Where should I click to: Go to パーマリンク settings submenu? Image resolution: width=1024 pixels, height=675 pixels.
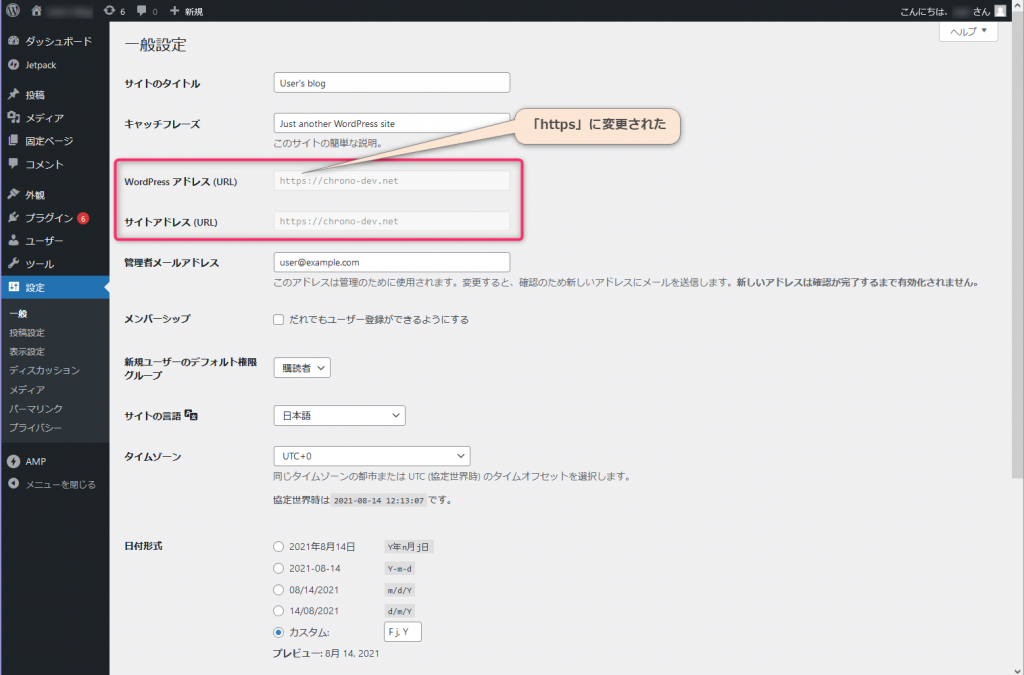click(x=36, y=409)
